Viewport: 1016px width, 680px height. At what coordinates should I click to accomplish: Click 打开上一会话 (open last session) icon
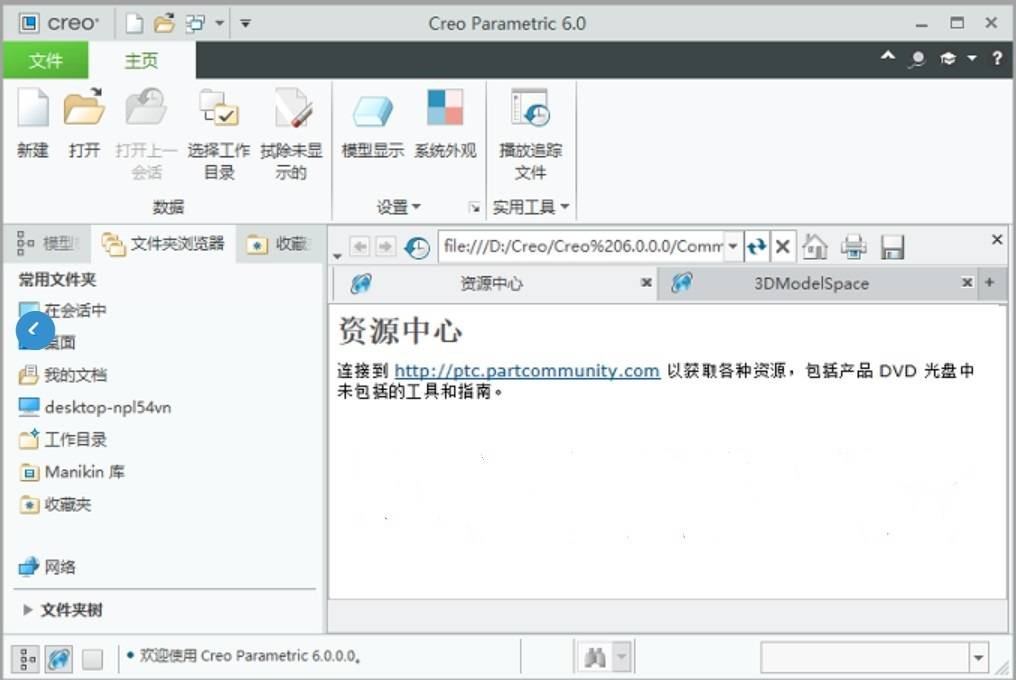(146, 108)
